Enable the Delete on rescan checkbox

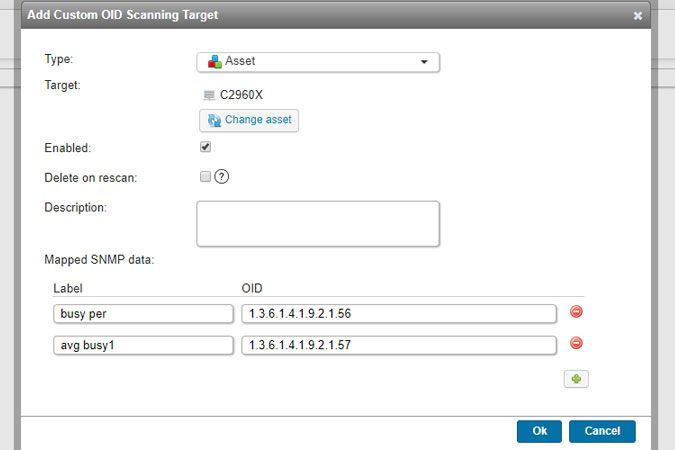click(x=205, y=177)
